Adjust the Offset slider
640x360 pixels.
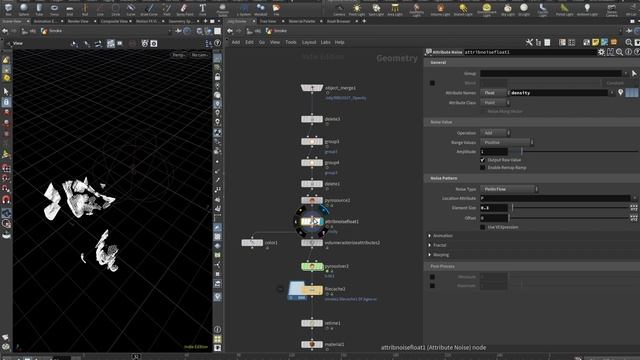tap(570, 218)
